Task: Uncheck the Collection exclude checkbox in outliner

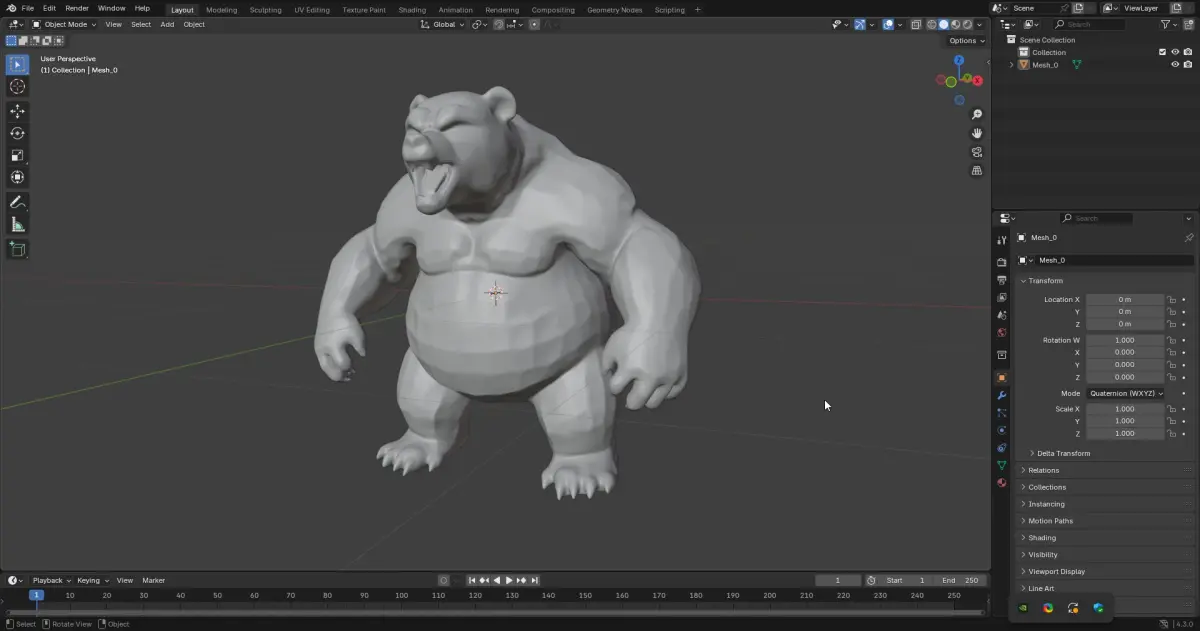Action: (x=1162, y=52)
